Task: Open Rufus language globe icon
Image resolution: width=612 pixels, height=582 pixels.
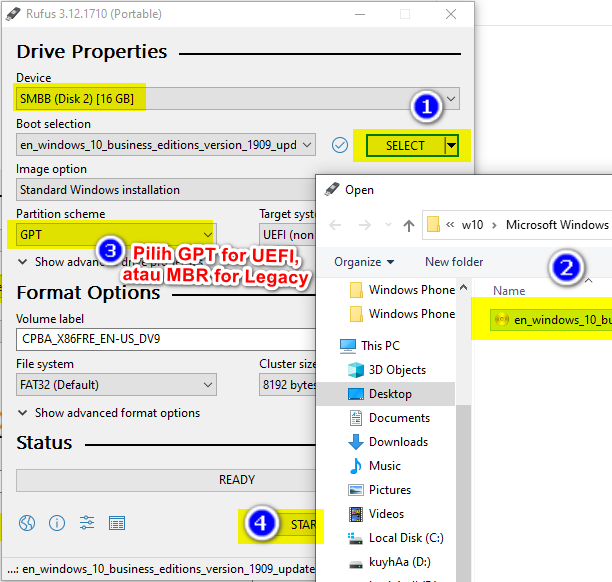Action: click(x=27, y=523)
